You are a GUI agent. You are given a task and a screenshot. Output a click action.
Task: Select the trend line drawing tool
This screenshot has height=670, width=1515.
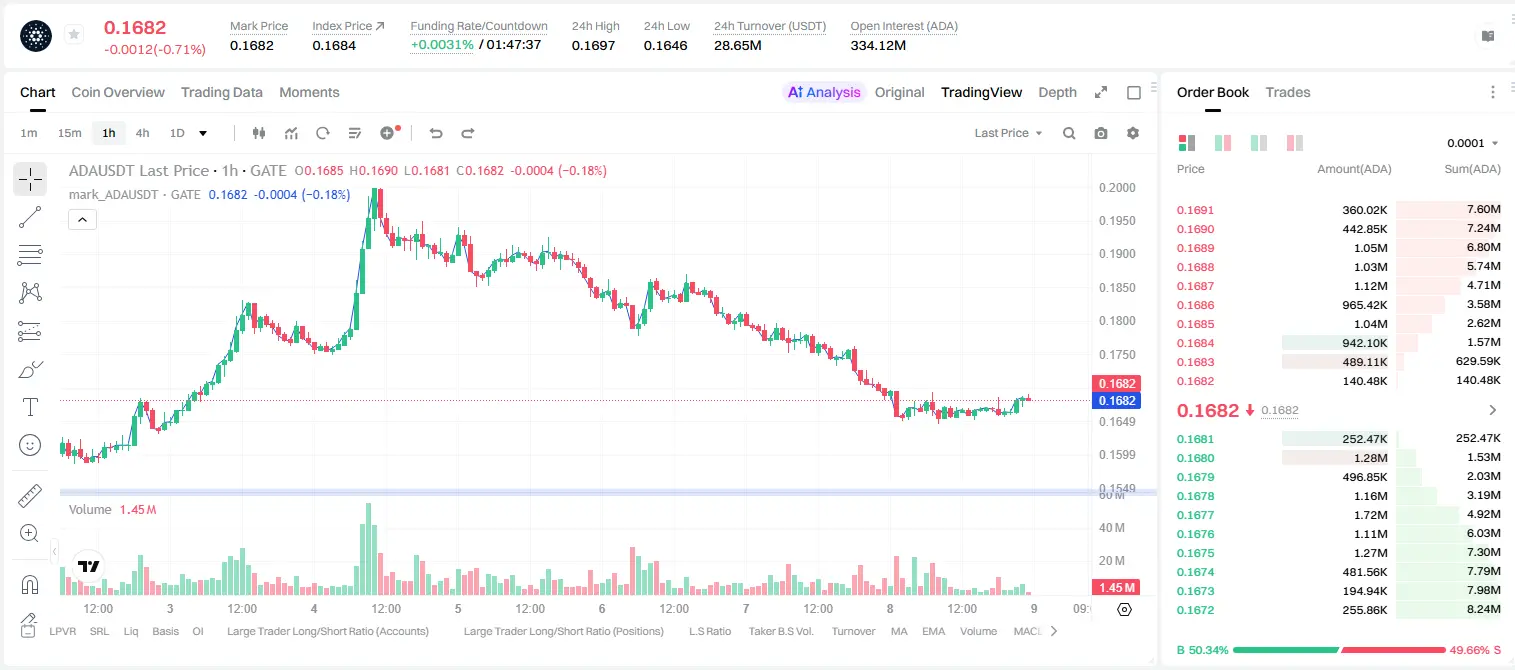[30, 217]
